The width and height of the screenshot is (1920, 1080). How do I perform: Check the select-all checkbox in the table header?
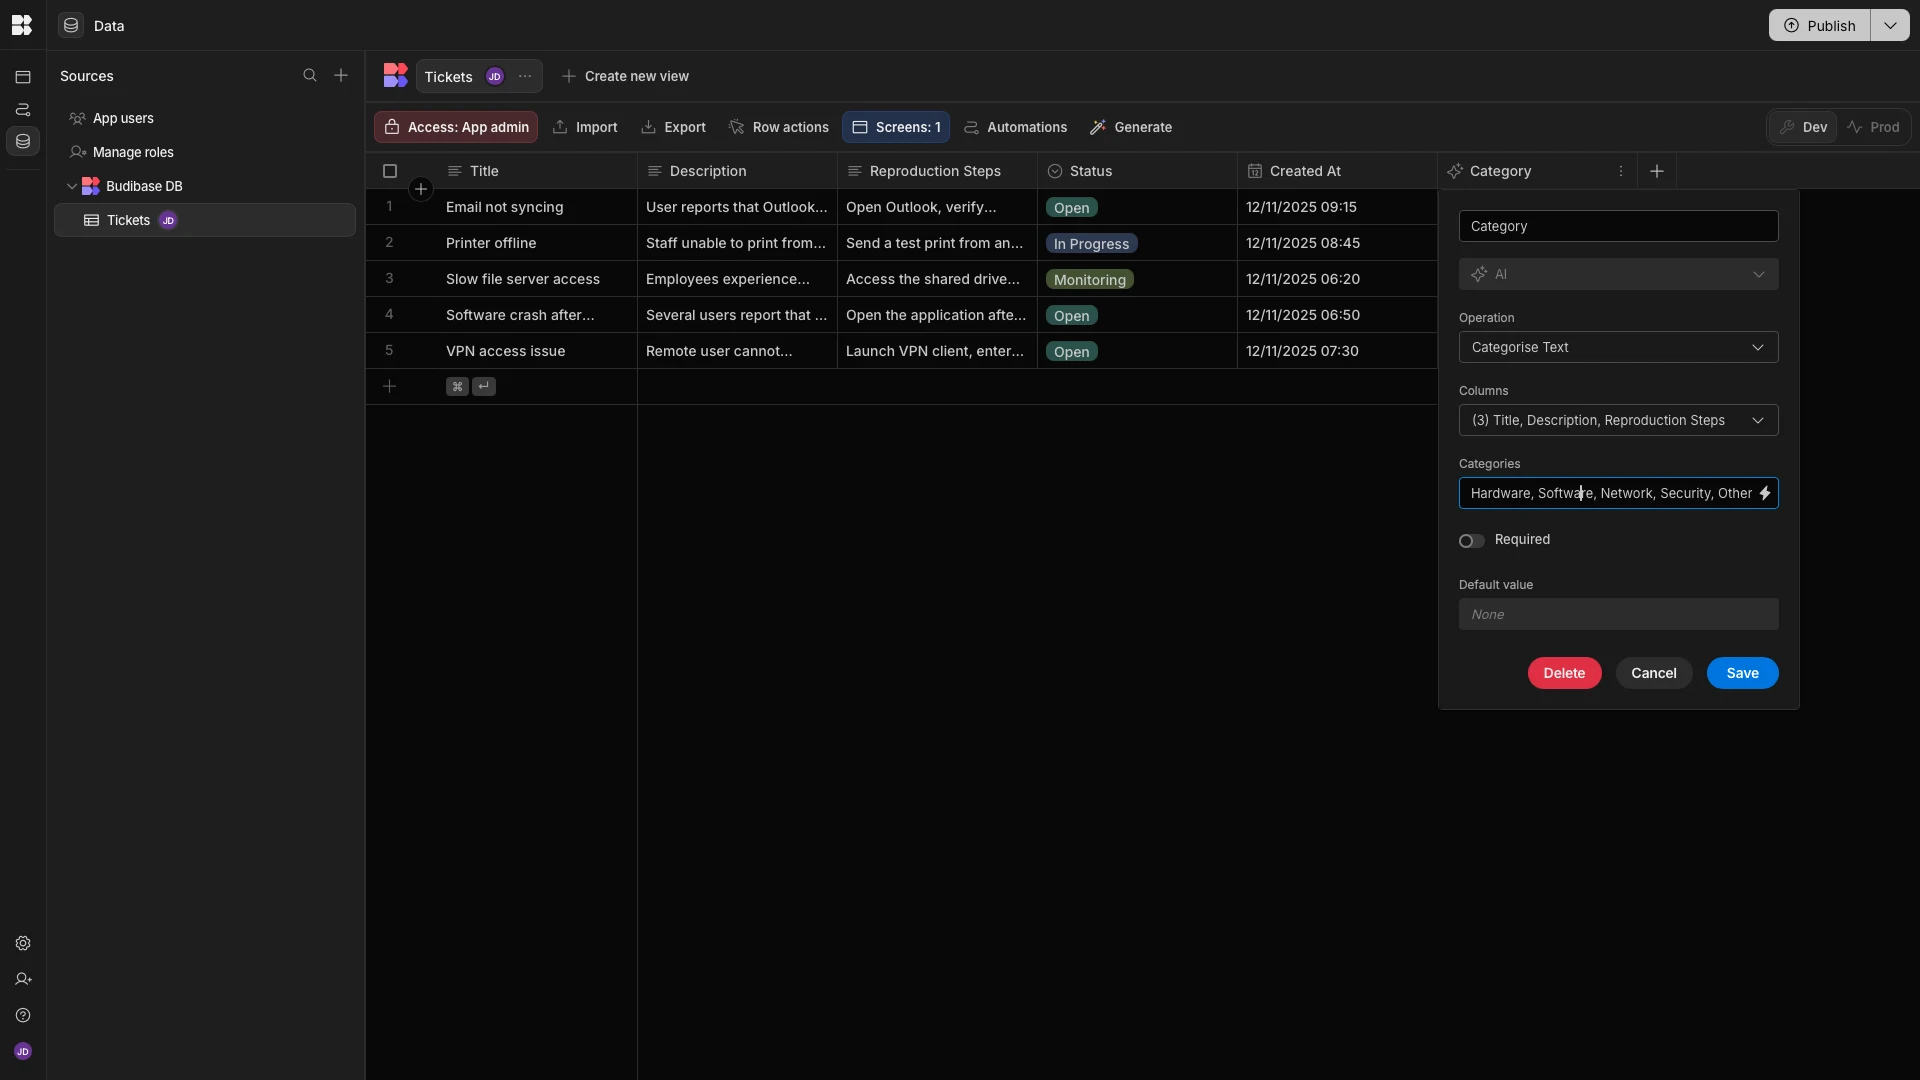(389, 171)
